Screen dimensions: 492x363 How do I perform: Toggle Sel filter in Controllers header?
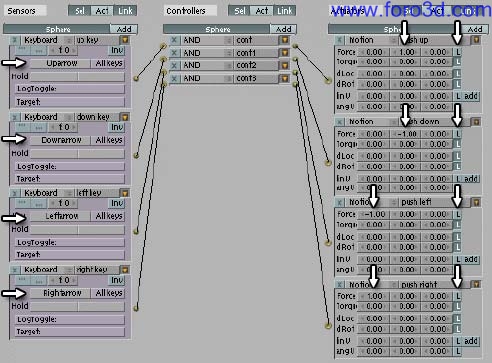coord(239,11)
